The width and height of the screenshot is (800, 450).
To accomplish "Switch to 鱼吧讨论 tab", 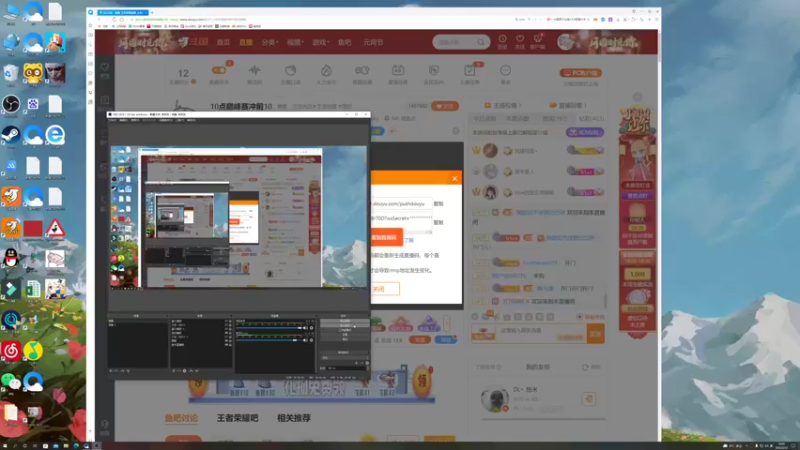I will point(181,418).
